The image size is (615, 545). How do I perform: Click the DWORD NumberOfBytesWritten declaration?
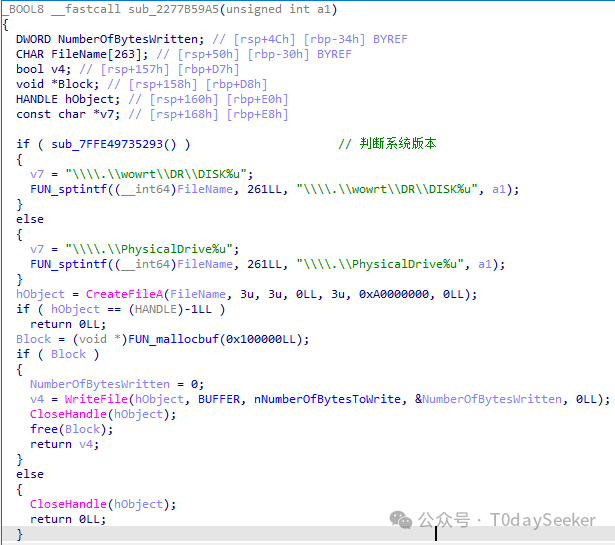(110, 39)
